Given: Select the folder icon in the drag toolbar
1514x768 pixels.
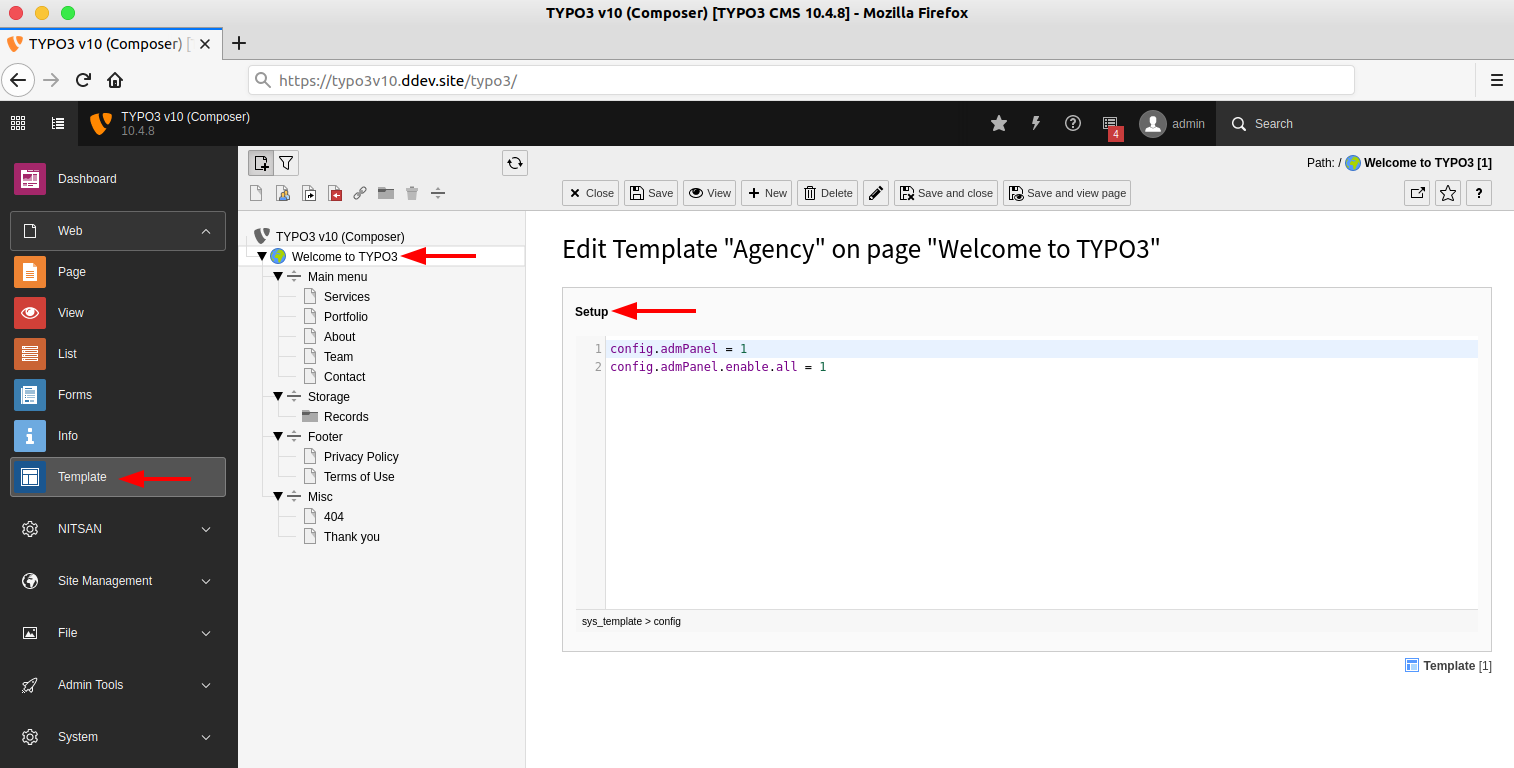Looking at the screenshot, I should tap(385, 193).
